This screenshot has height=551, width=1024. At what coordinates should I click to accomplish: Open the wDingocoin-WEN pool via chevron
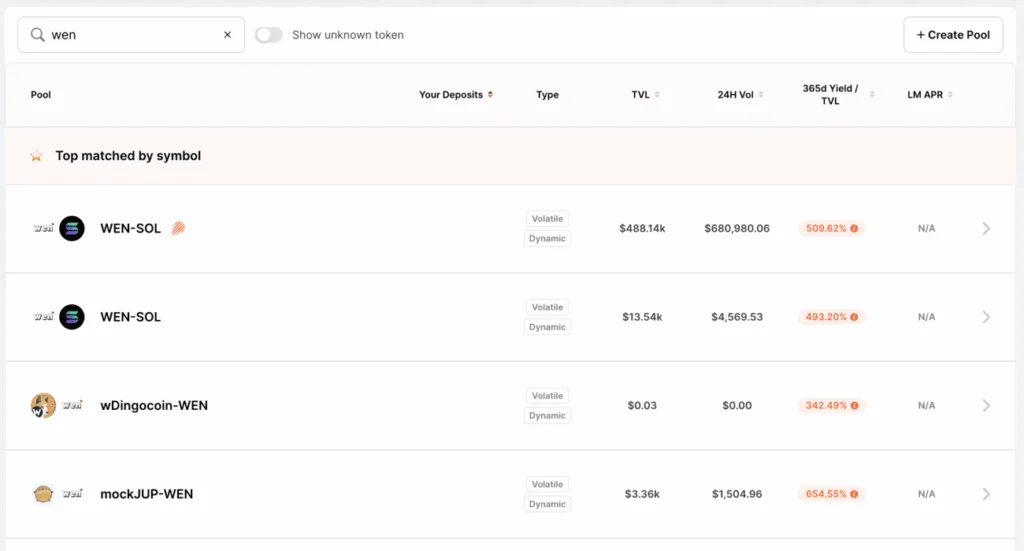pos(986,406)
